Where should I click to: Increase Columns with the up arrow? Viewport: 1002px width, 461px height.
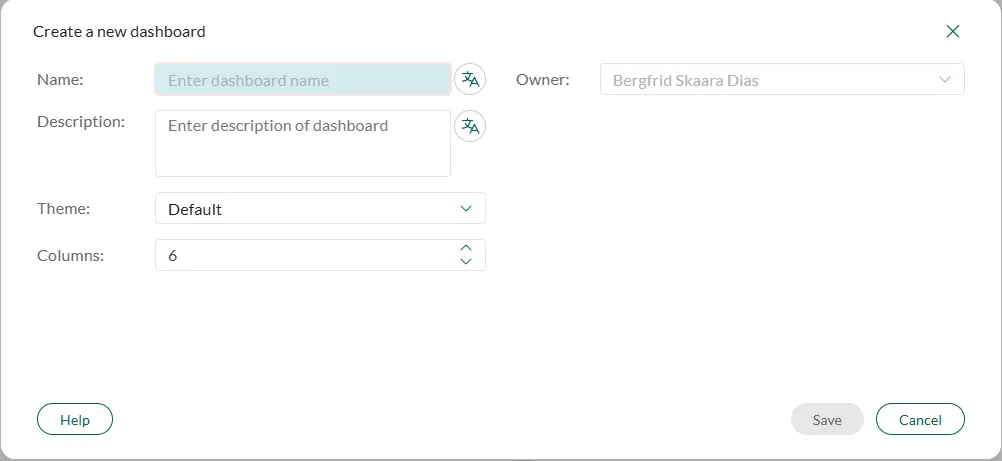tap(465, 248)
